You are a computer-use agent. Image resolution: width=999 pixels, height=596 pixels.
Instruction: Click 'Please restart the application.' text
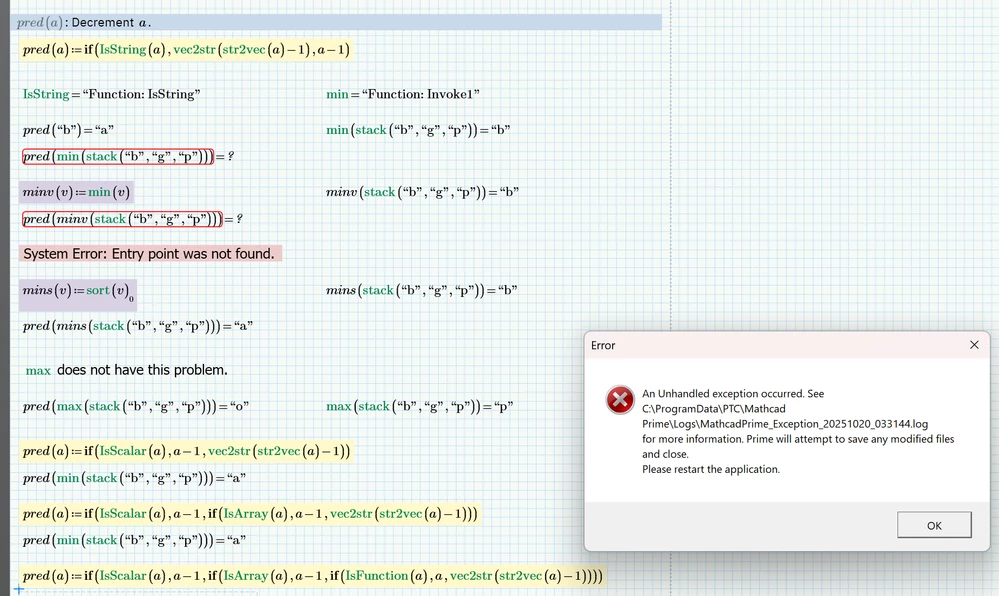coord(711,469)
